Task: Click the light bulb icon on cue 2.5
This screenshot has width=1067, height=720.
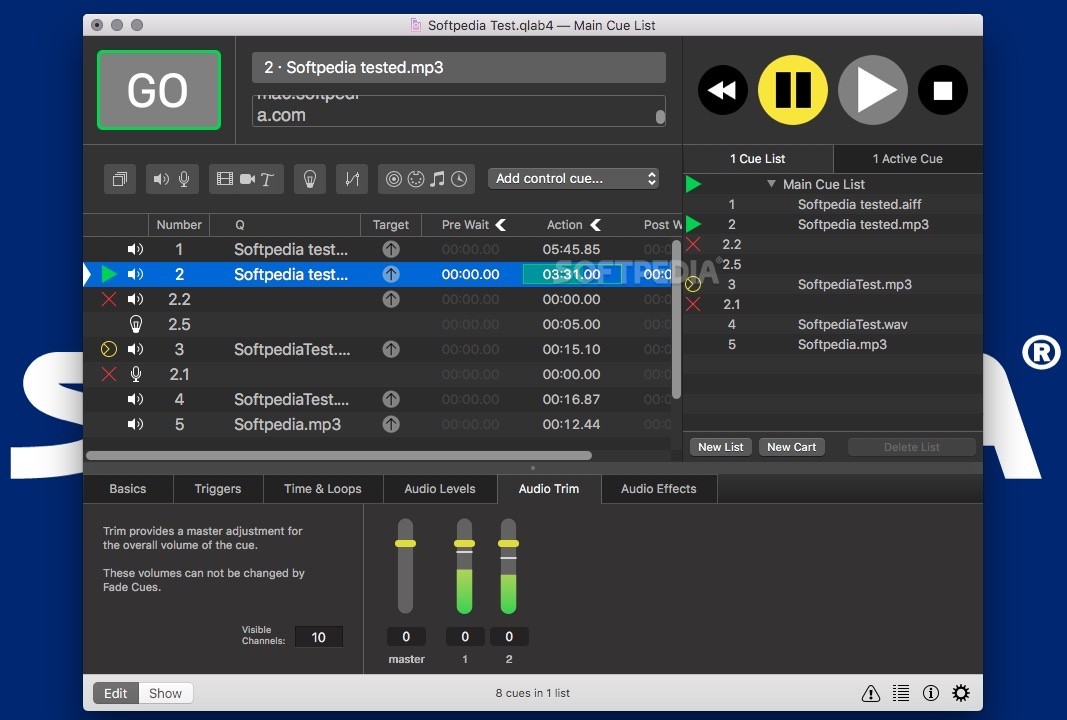Action: 136,324
